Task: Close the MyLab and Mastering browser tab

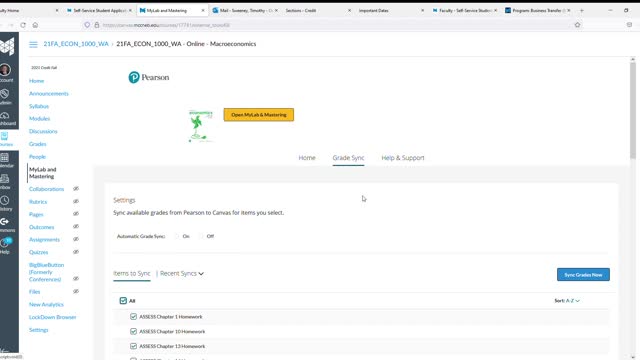Action: (x=203, y=10)
